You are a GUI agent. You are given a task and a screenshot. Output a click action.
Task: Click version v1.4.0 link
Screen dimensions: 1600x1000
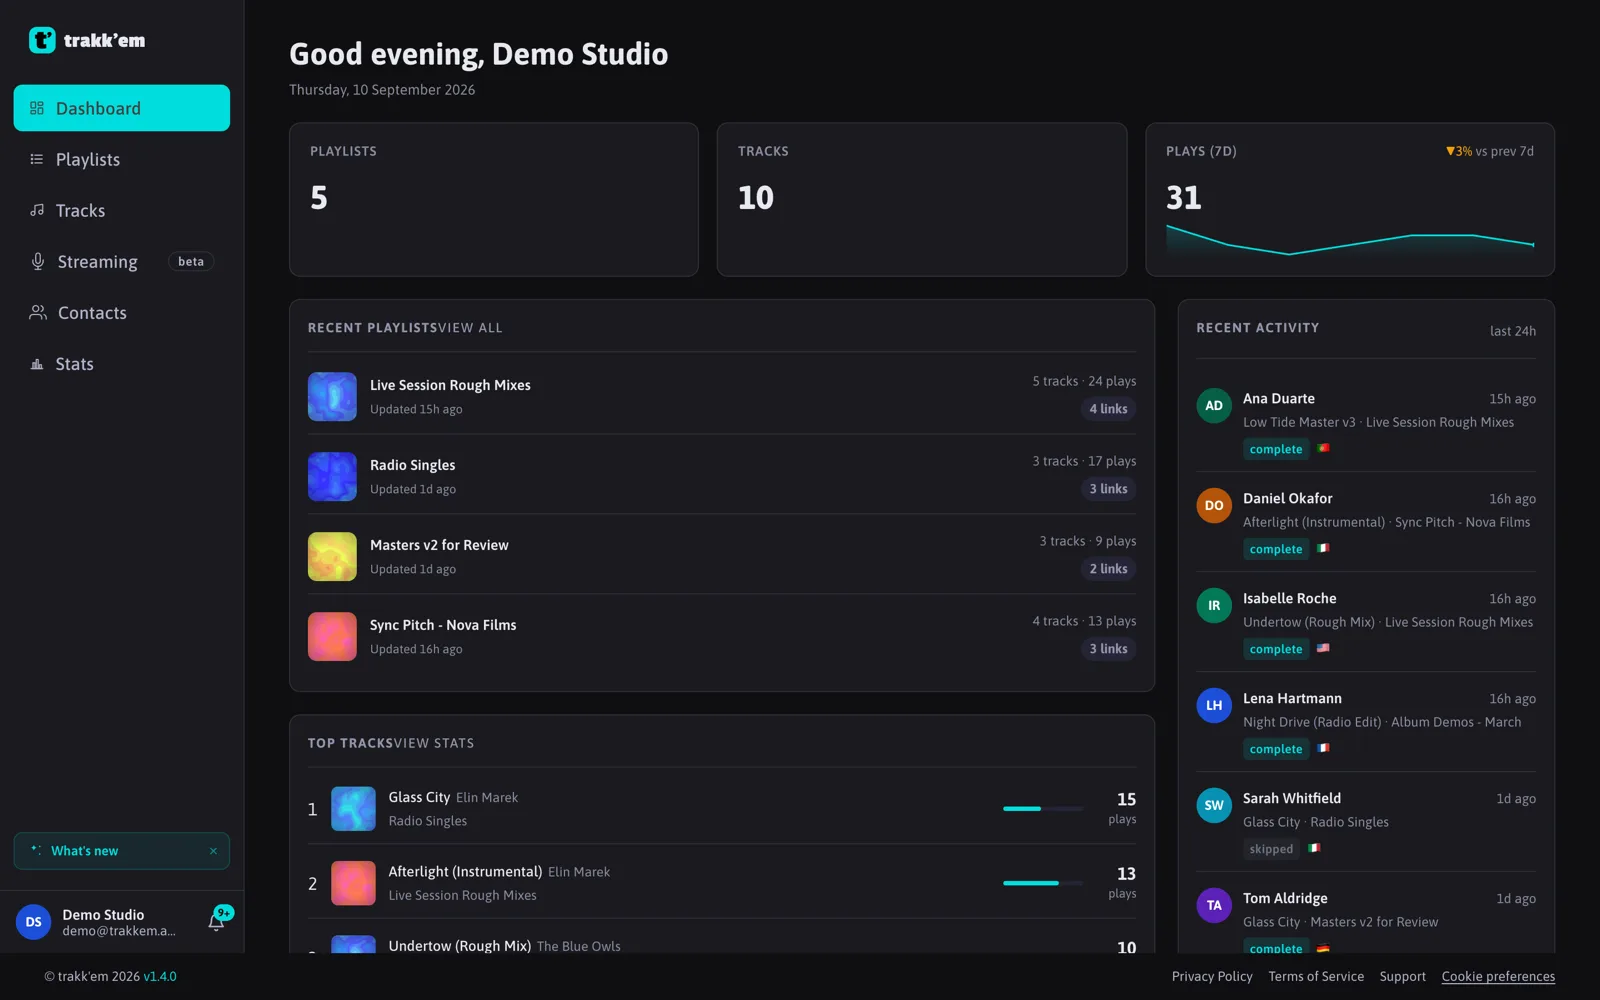click(x=160, y=977)
